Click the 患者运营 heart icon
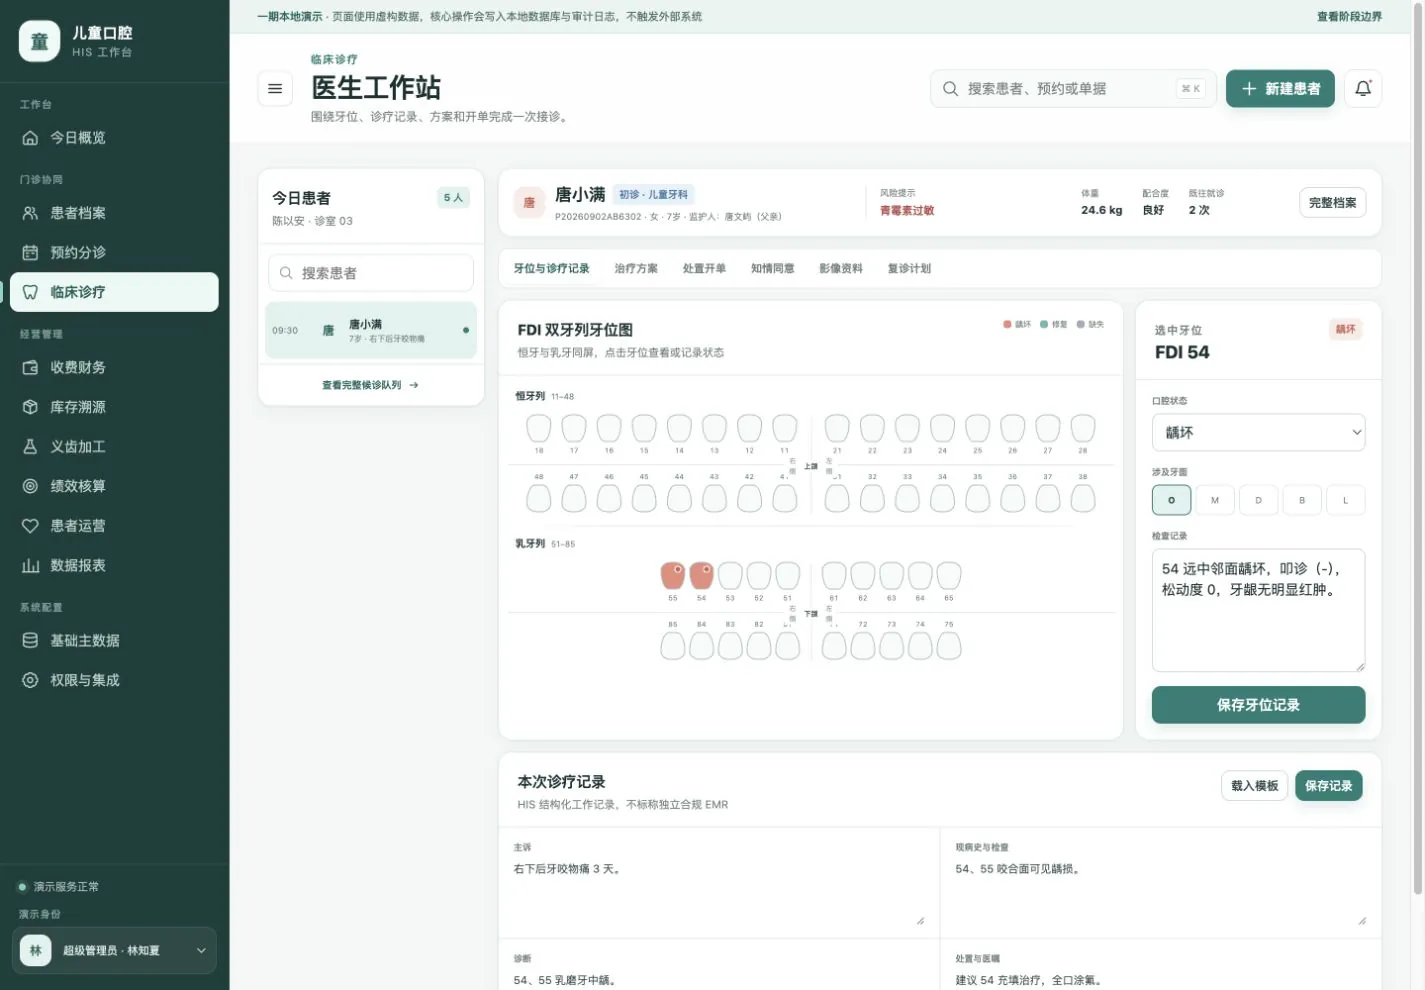Screen dimensions: 1425x990 click(30, 526)
